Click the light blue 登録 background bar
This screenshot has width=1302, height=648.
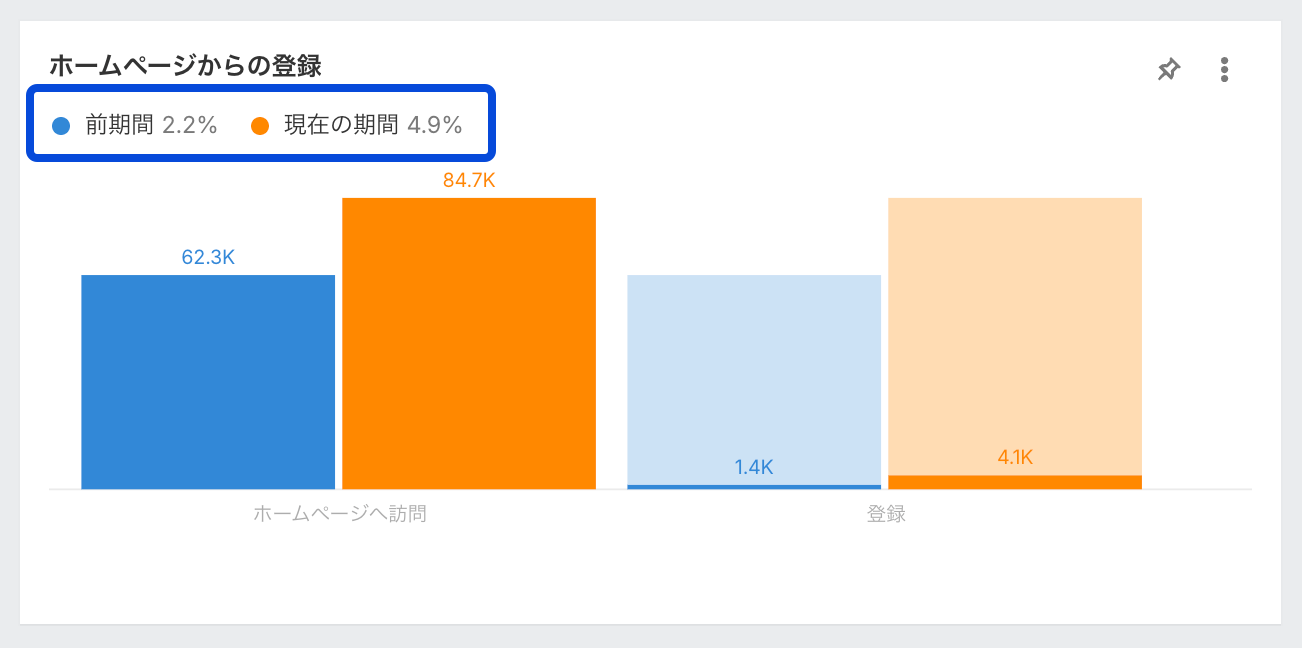click(754, 370)
